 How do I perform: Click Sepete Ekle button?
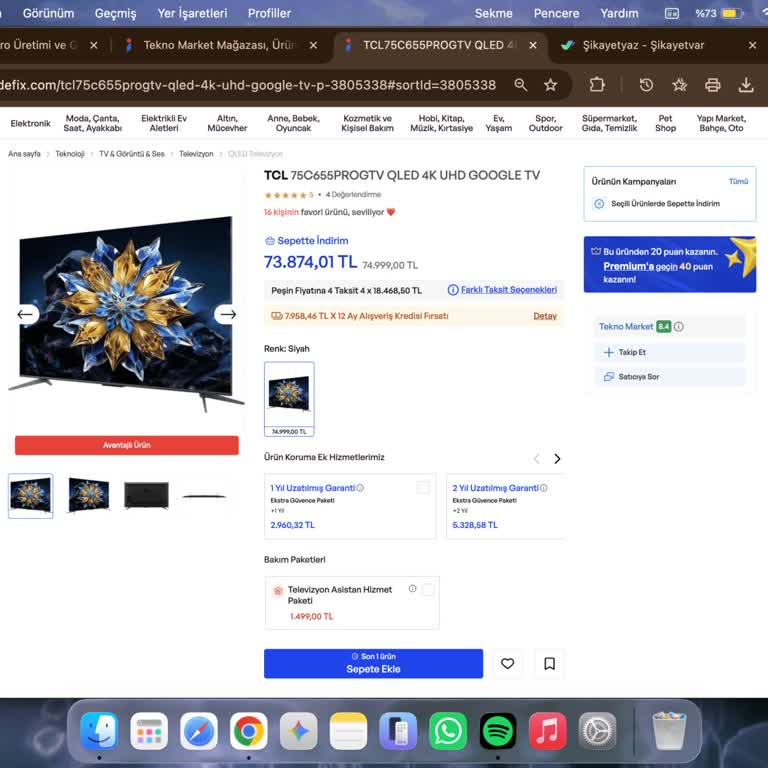[x=373, y=663]
